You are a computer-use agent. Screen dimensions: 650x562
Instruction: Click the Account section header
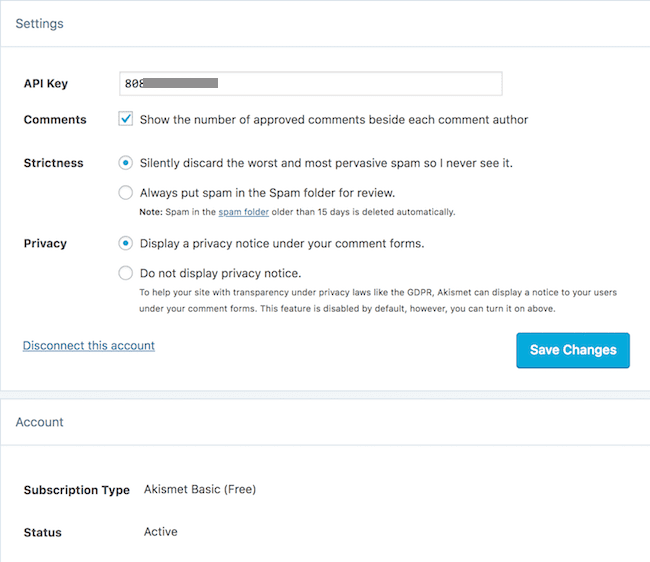40,422
